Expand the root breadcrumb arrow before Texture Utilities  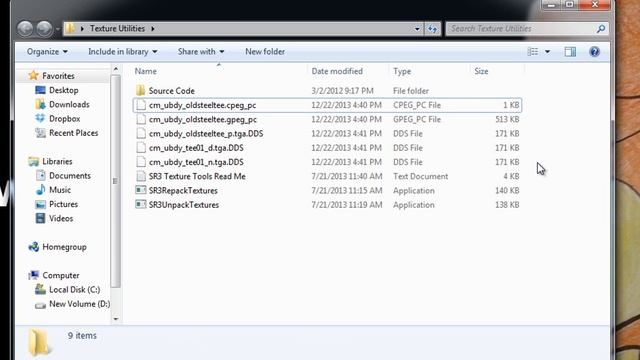point(82,29)
